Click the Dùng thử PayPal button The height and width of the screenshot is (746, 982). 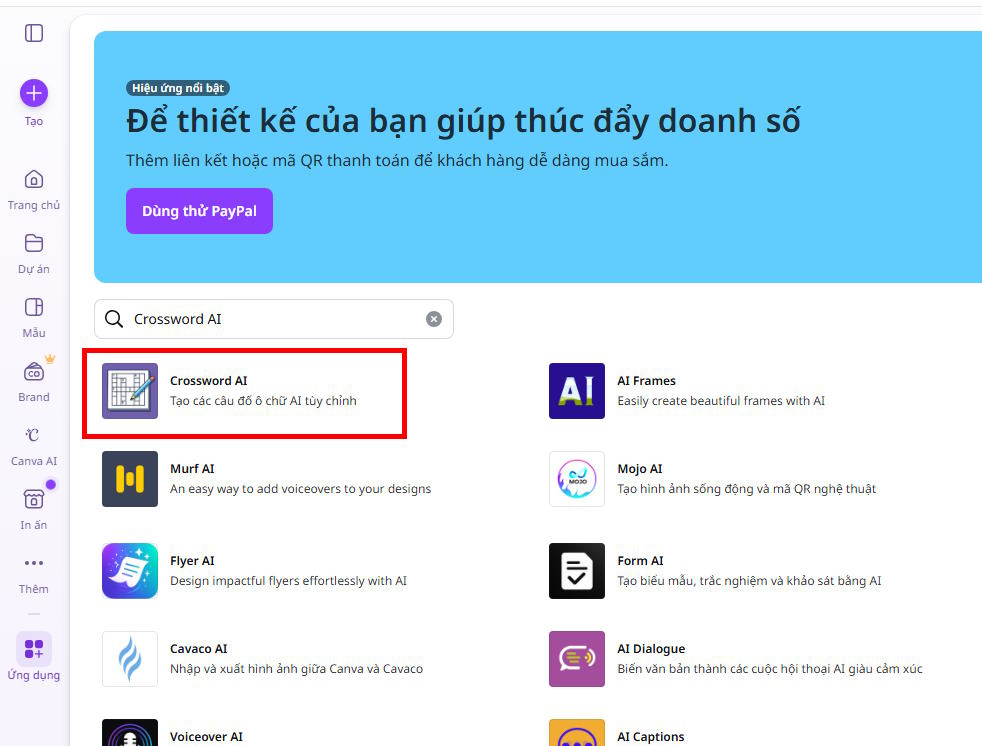[x=199, y=211]
